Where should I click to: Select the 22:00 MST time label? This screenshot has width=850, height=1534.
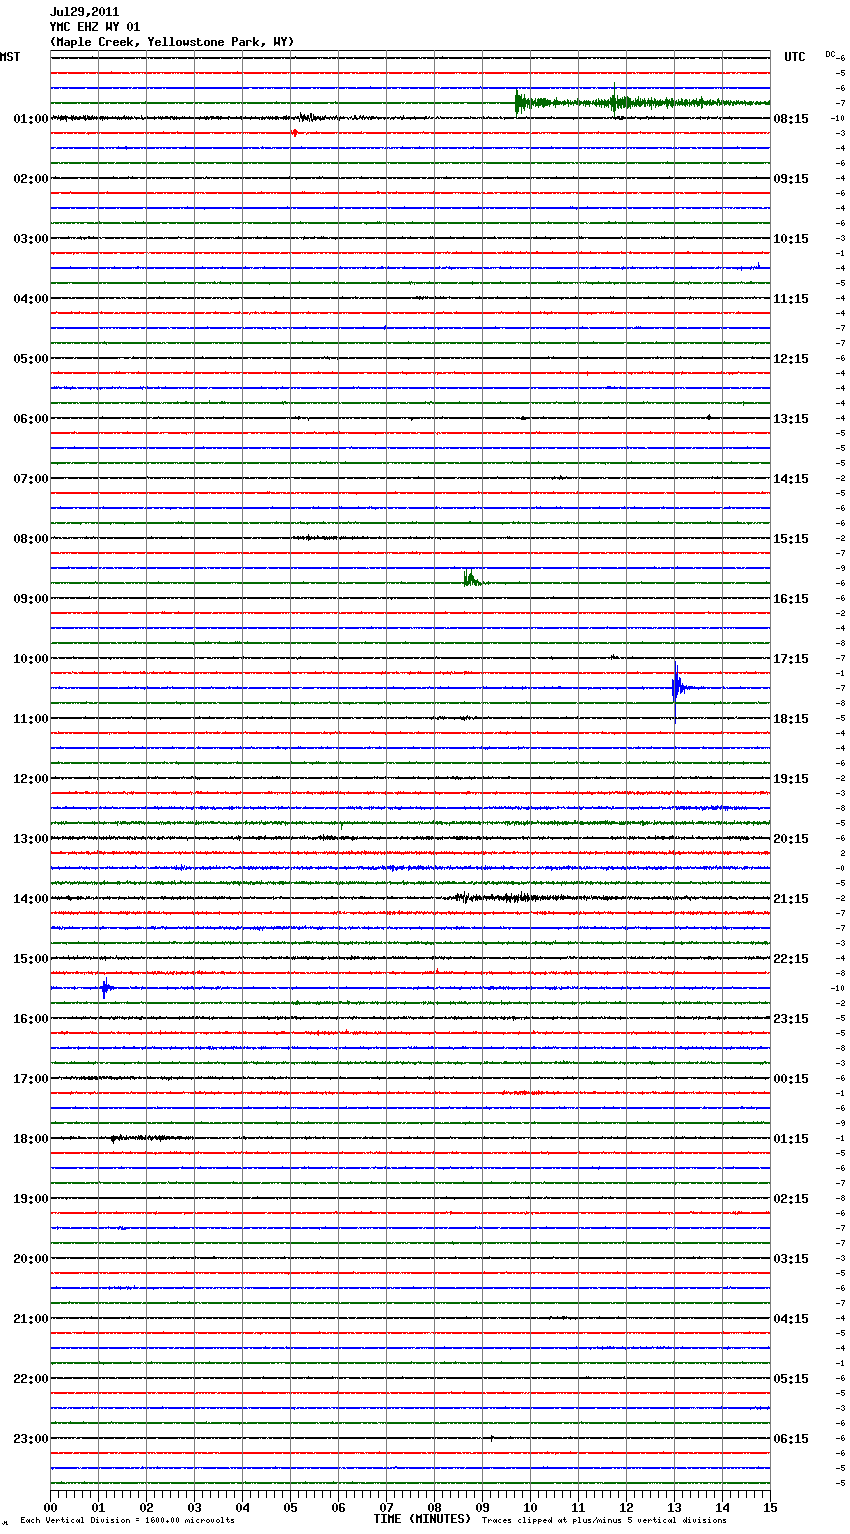pos(31,1379)
